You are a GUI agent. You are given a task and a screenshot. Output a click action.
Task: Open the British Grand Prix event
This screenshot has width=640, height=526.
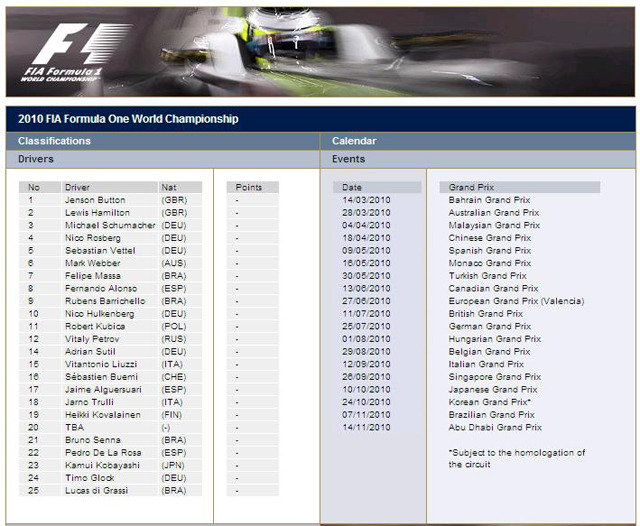[486, 314]
